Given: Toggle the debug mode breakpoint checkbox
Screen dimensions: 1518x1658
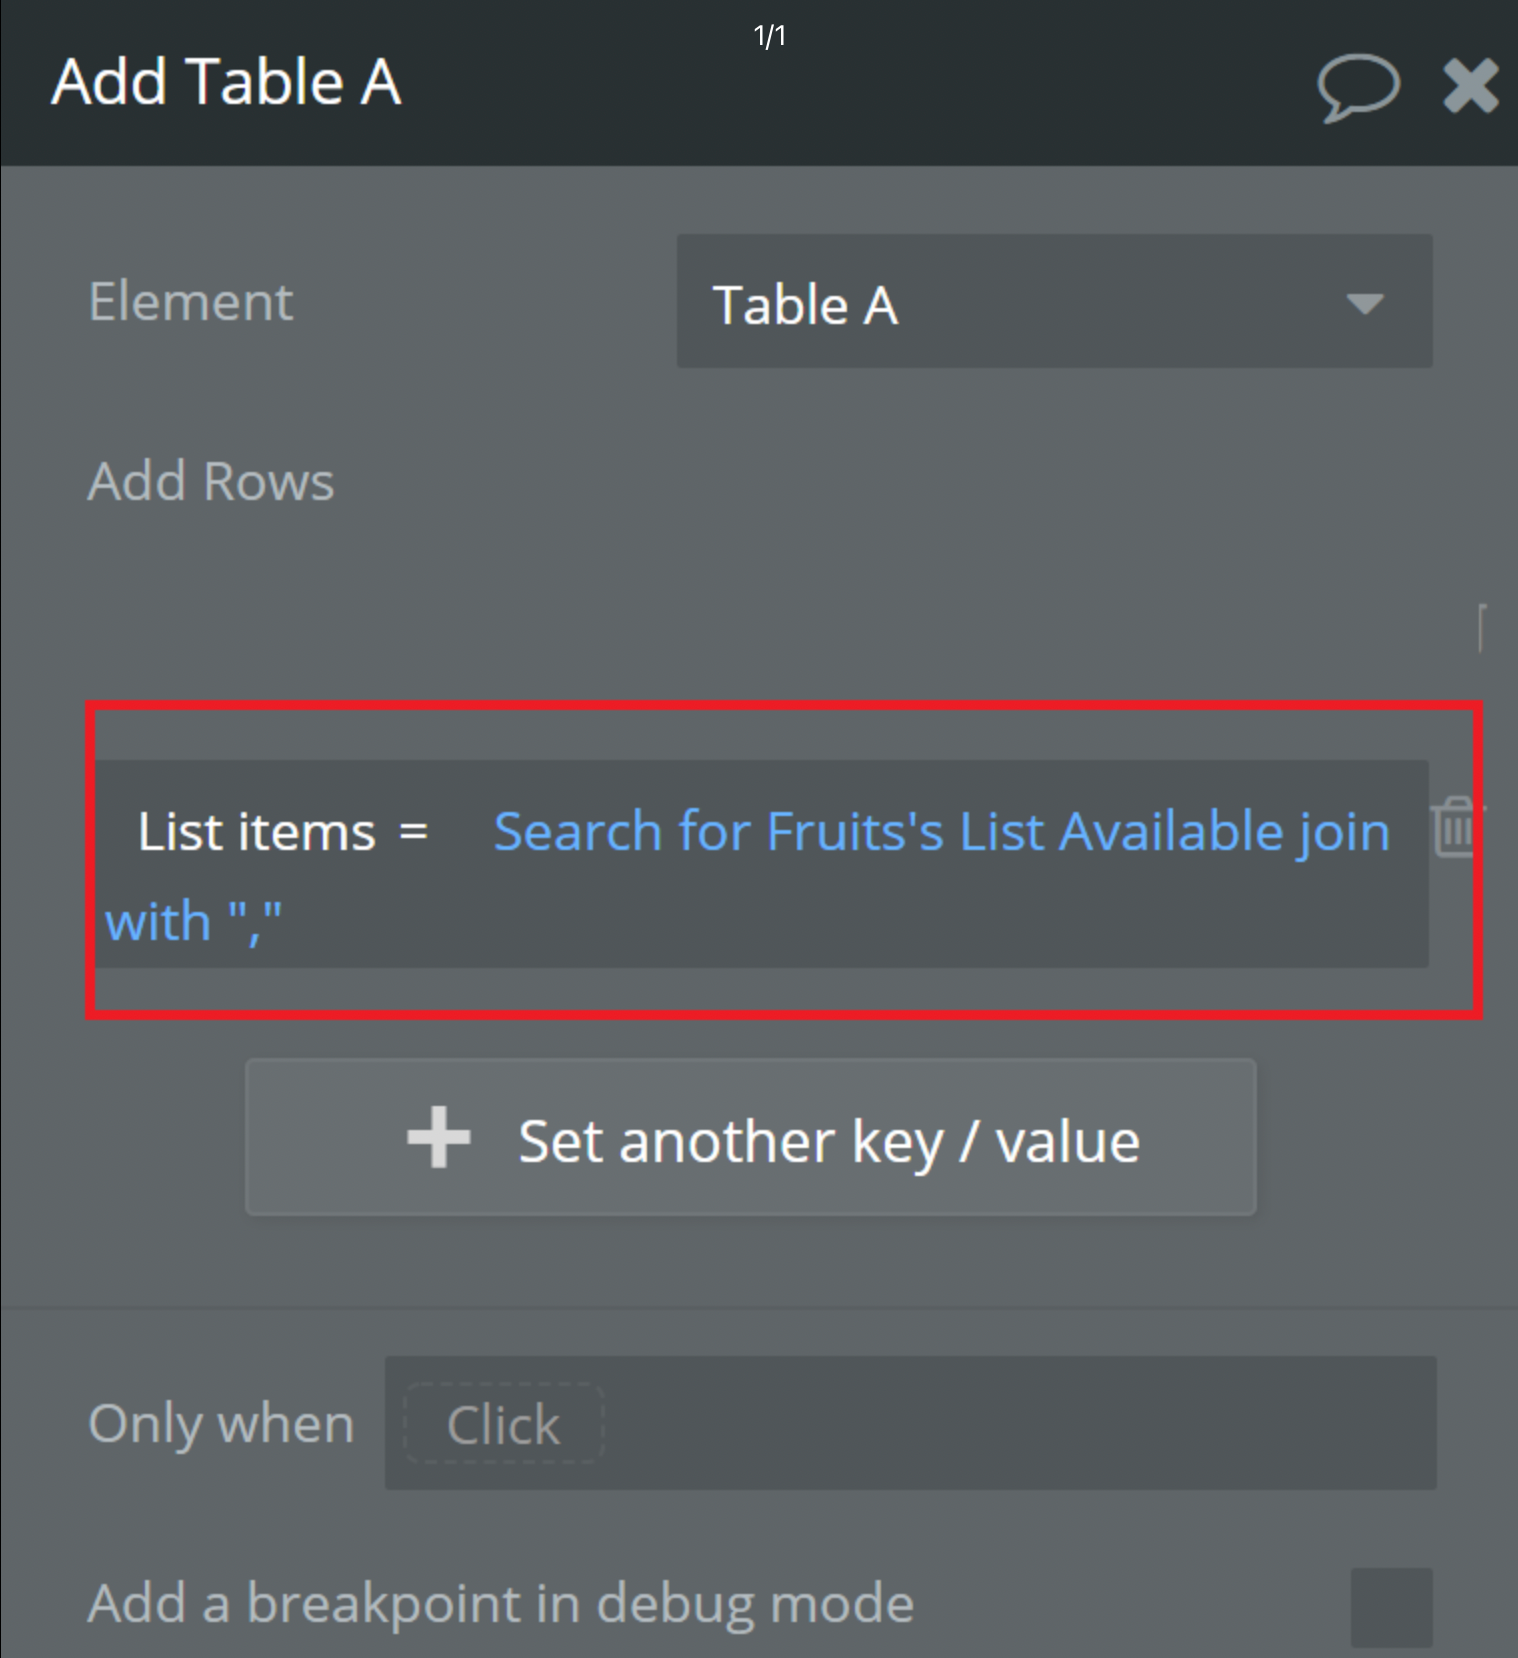Looking at the screenshot, I should click(1391, 1607).
